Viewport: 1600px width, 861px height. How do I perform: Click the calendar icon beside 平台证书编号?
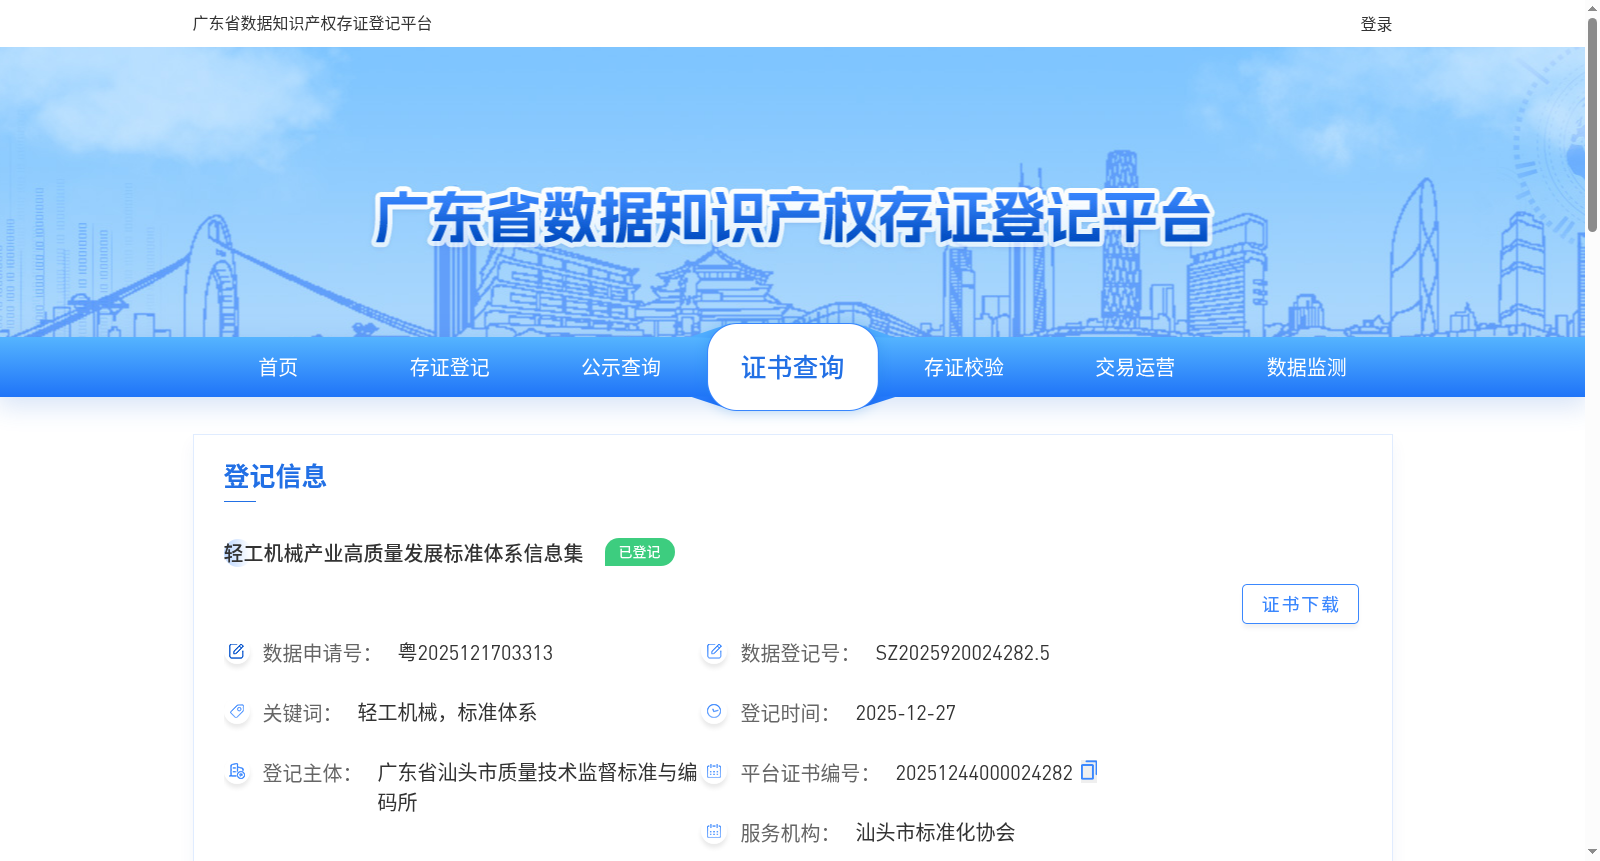click(x=714, y=772)
